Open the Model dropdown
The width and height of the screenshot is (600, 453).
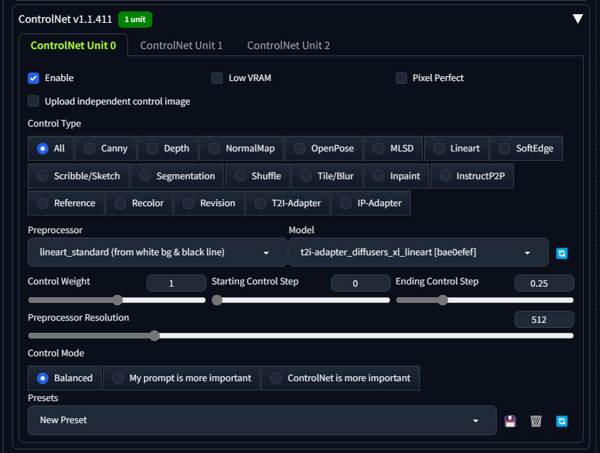pyautogui.click(x=418, y=253)
